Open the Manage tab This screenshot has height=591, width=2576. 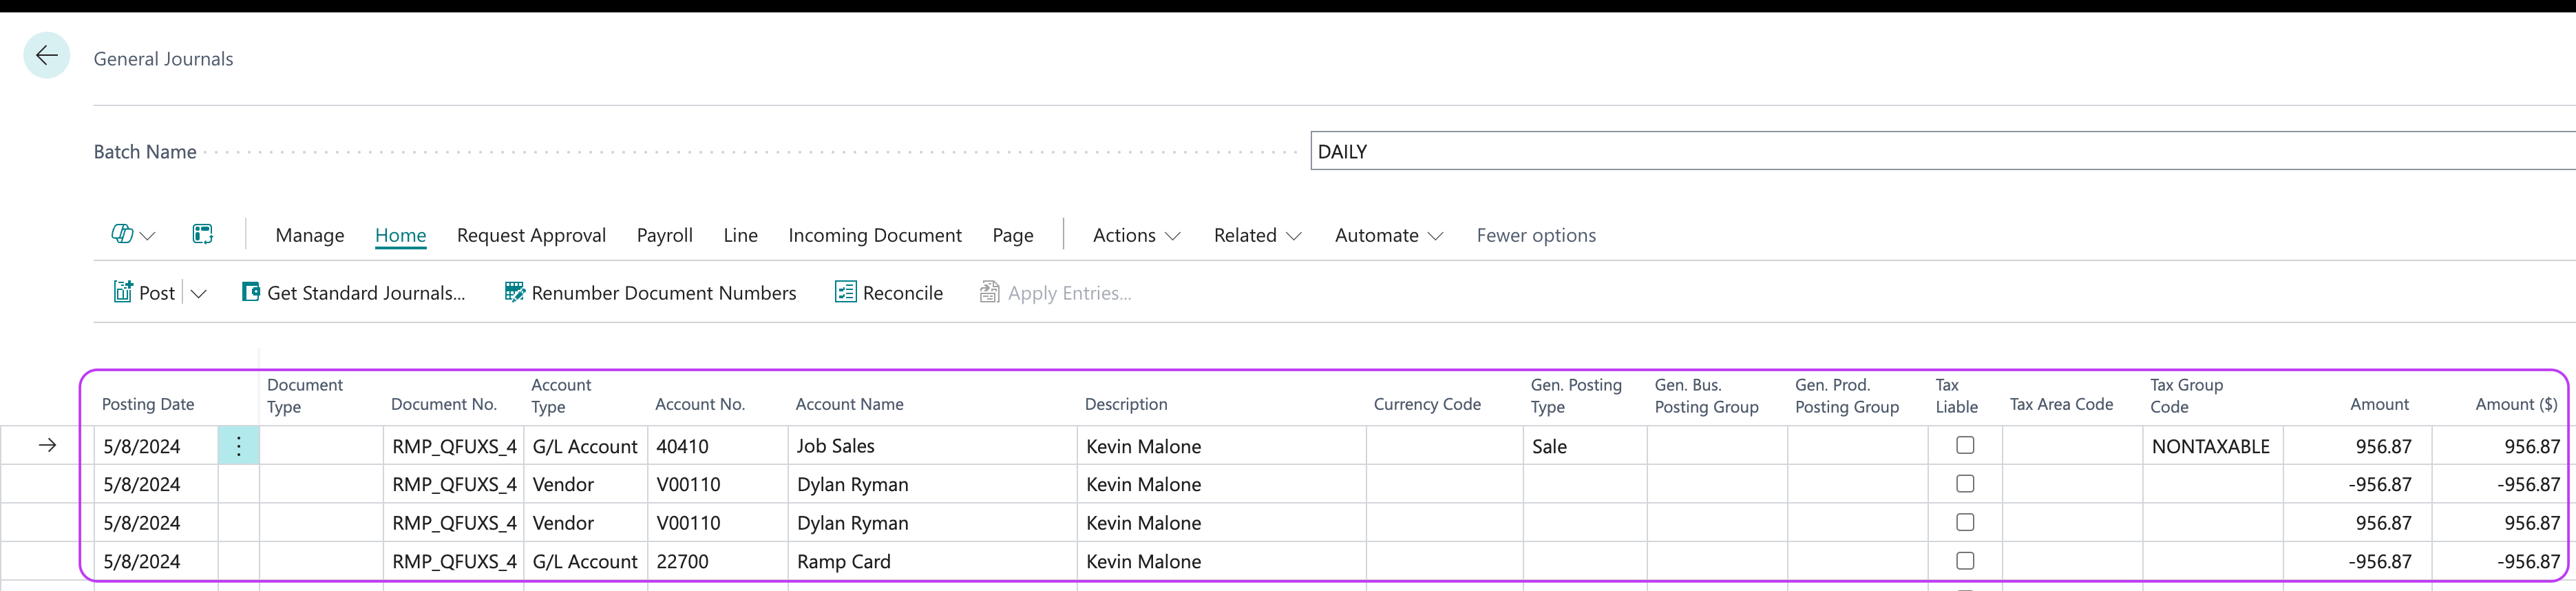point(310,235)
